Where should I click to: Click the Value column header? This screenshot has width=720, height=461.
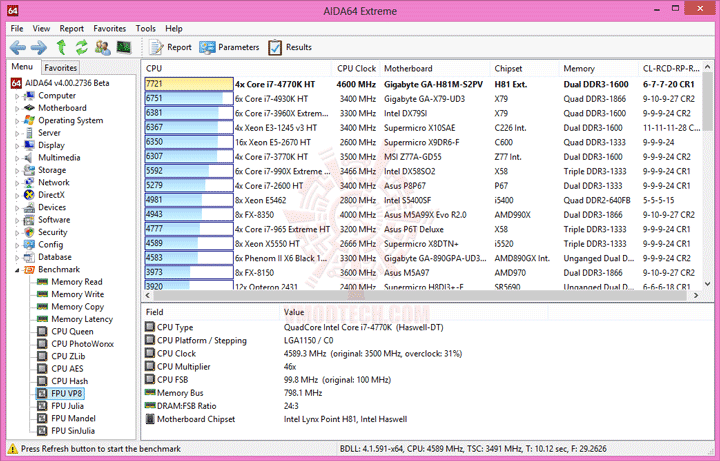pyautogui.click(x=413, y=312)
